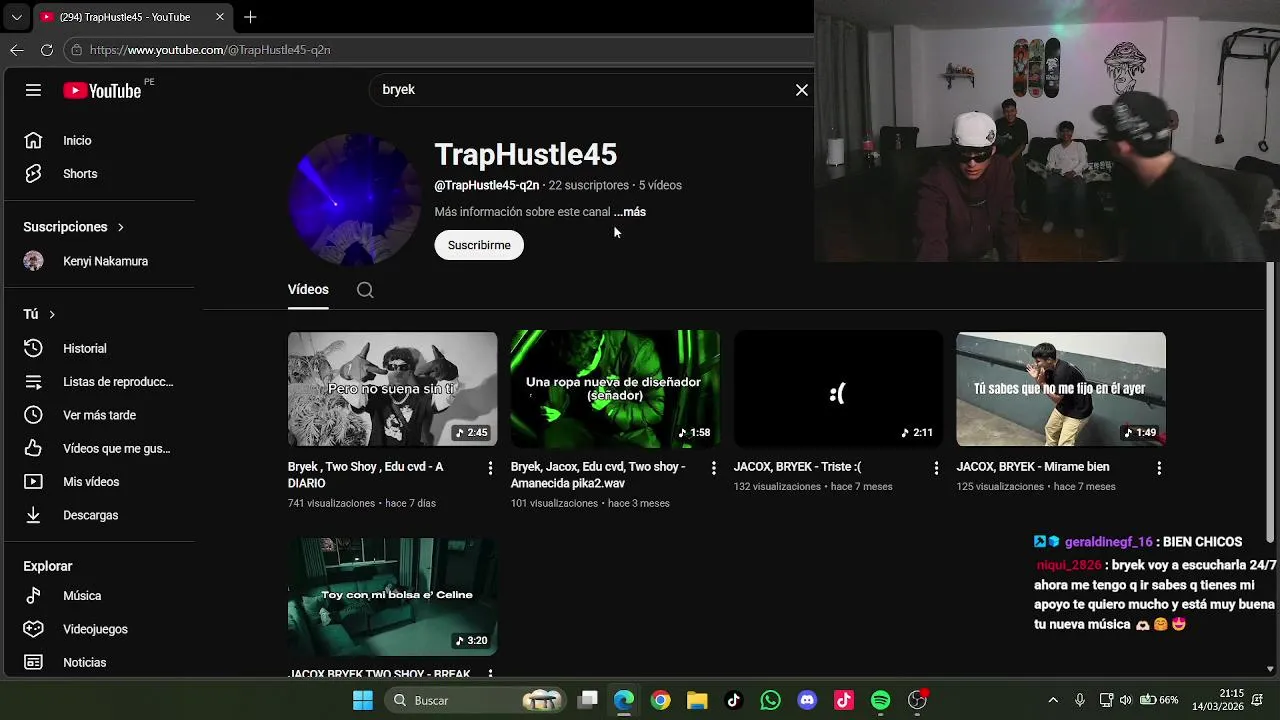
Task: Play the A DIARIO video thumbnail
Action: [392, 389]
